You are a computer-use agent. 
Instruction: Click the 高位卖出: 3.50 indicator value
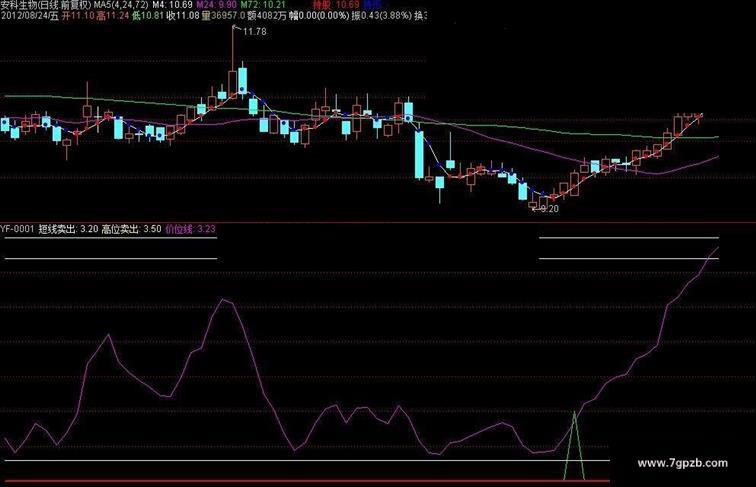pos(131,229)
